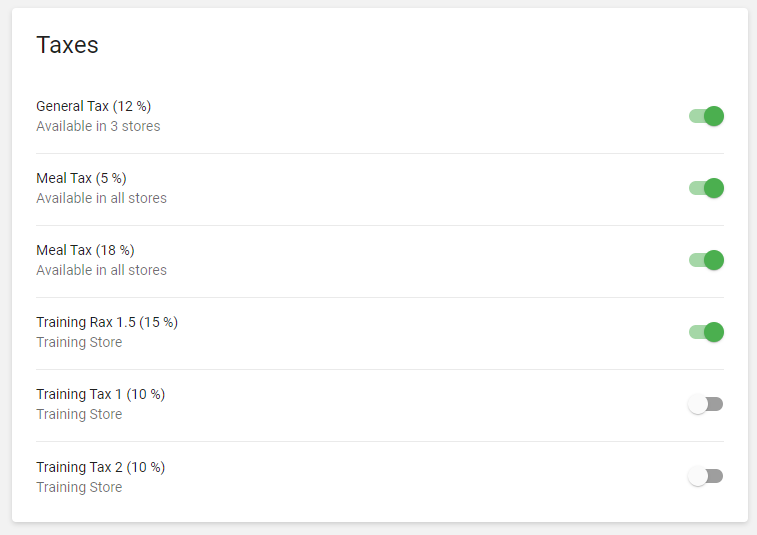Turn on the Training Tax 2 switch
757x535 pixels.
click(x=705, y=476)
